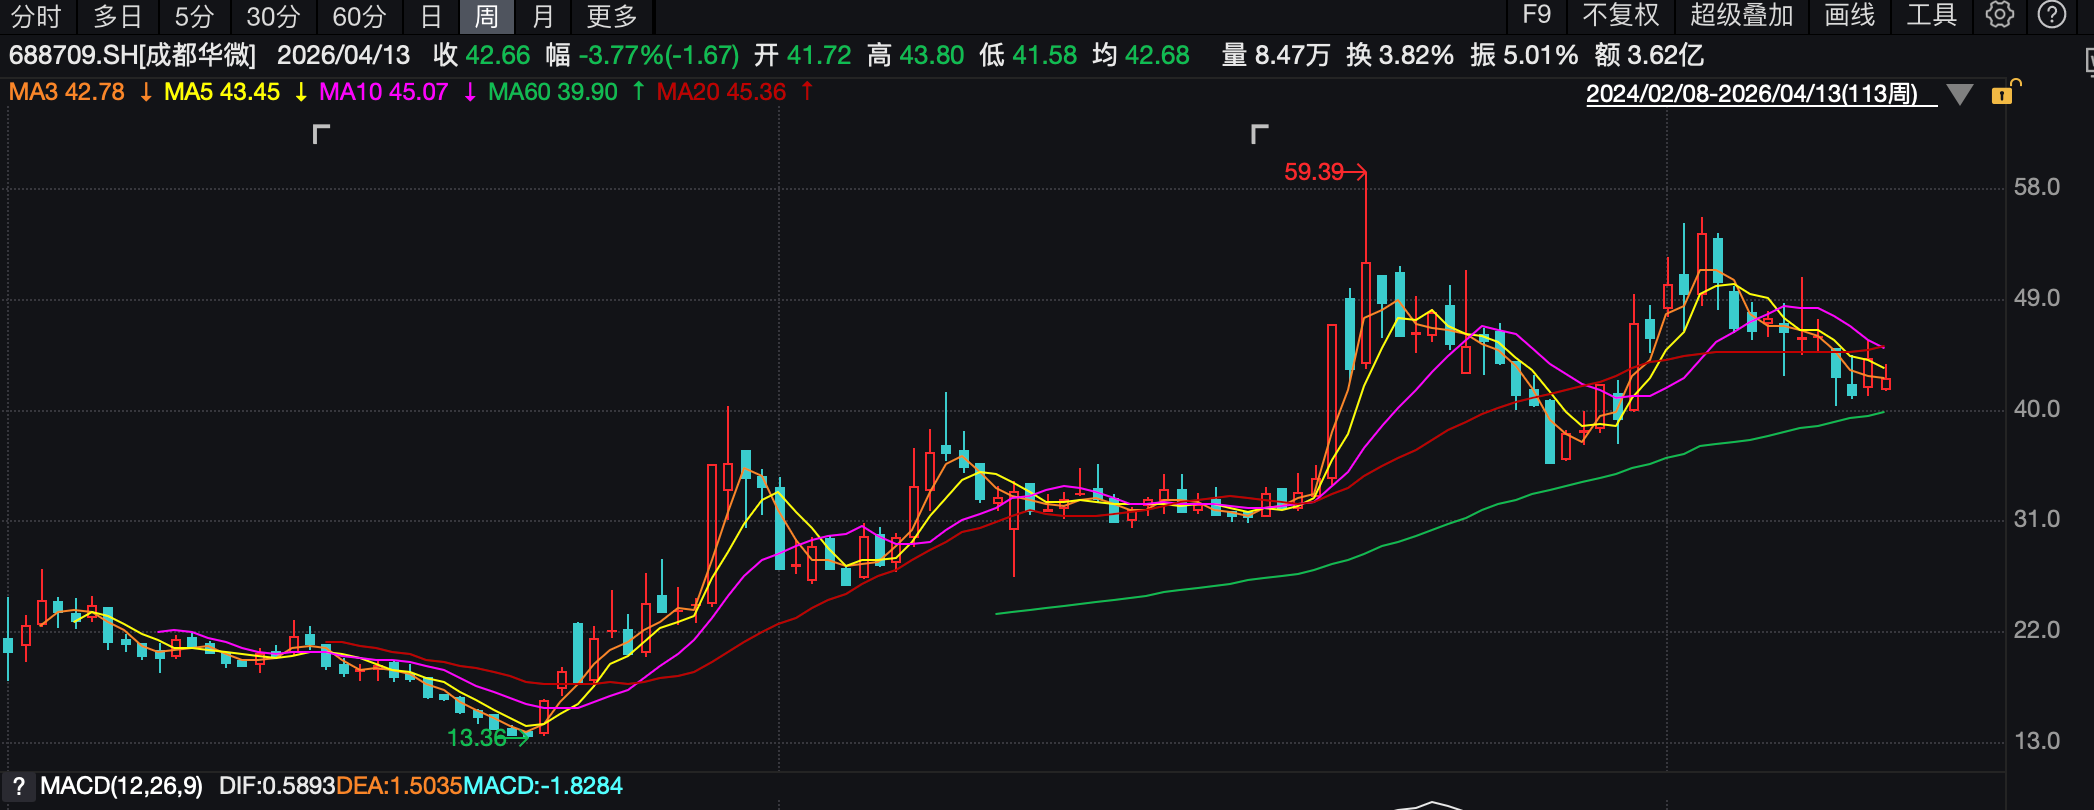The width and height of the screenshot is (2094, 810).
Task: Click the 13.36 low price label
Action: pos(476,738)
